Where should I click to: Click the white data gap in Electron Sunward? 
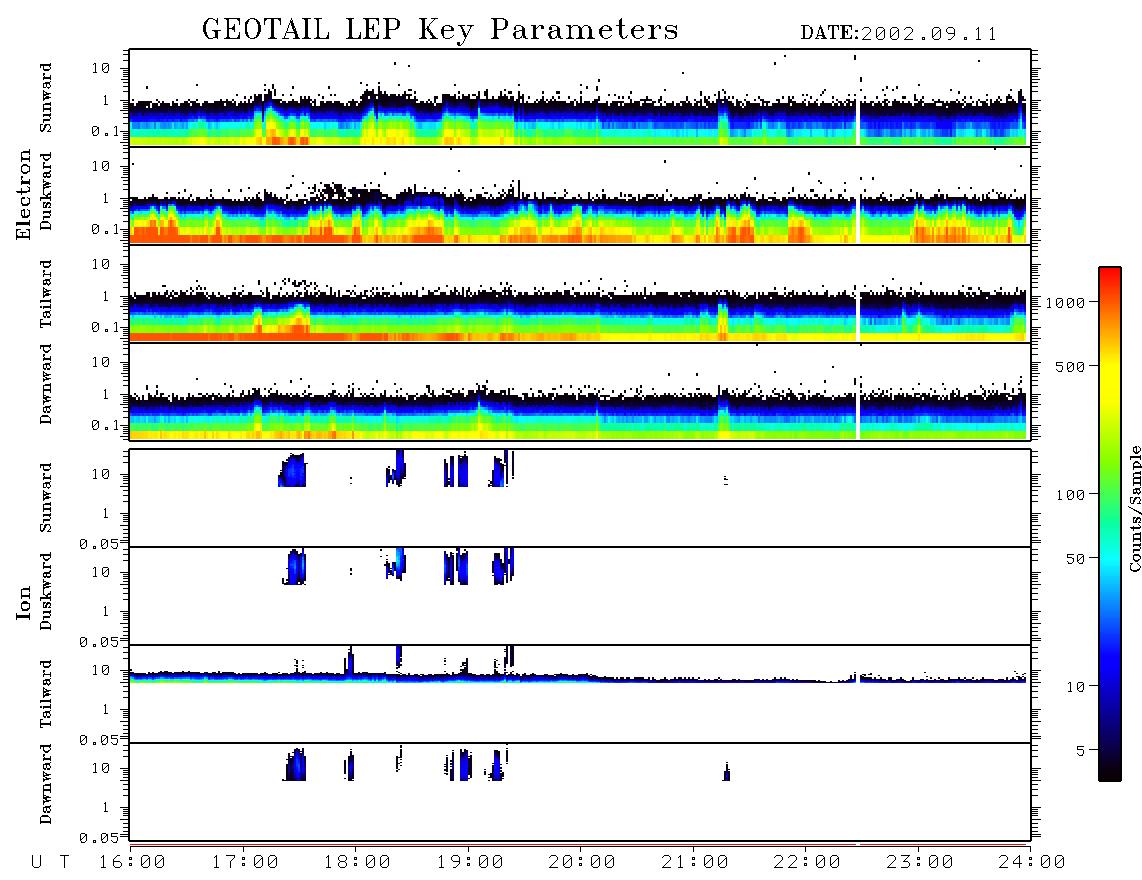pyautogui.click(x=858, y=124)
